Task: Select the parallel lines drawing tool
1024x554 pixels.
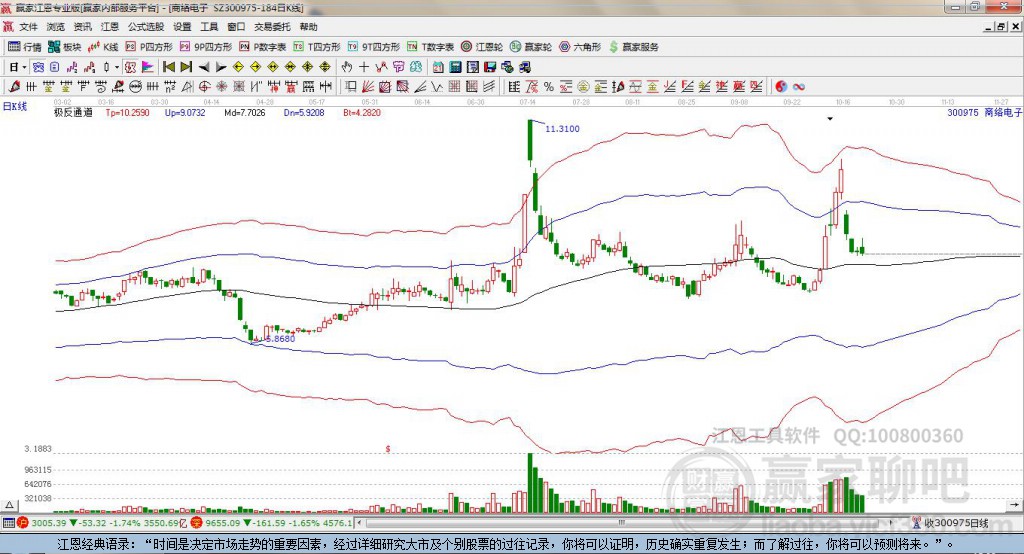Action: [x=488, y=86]
